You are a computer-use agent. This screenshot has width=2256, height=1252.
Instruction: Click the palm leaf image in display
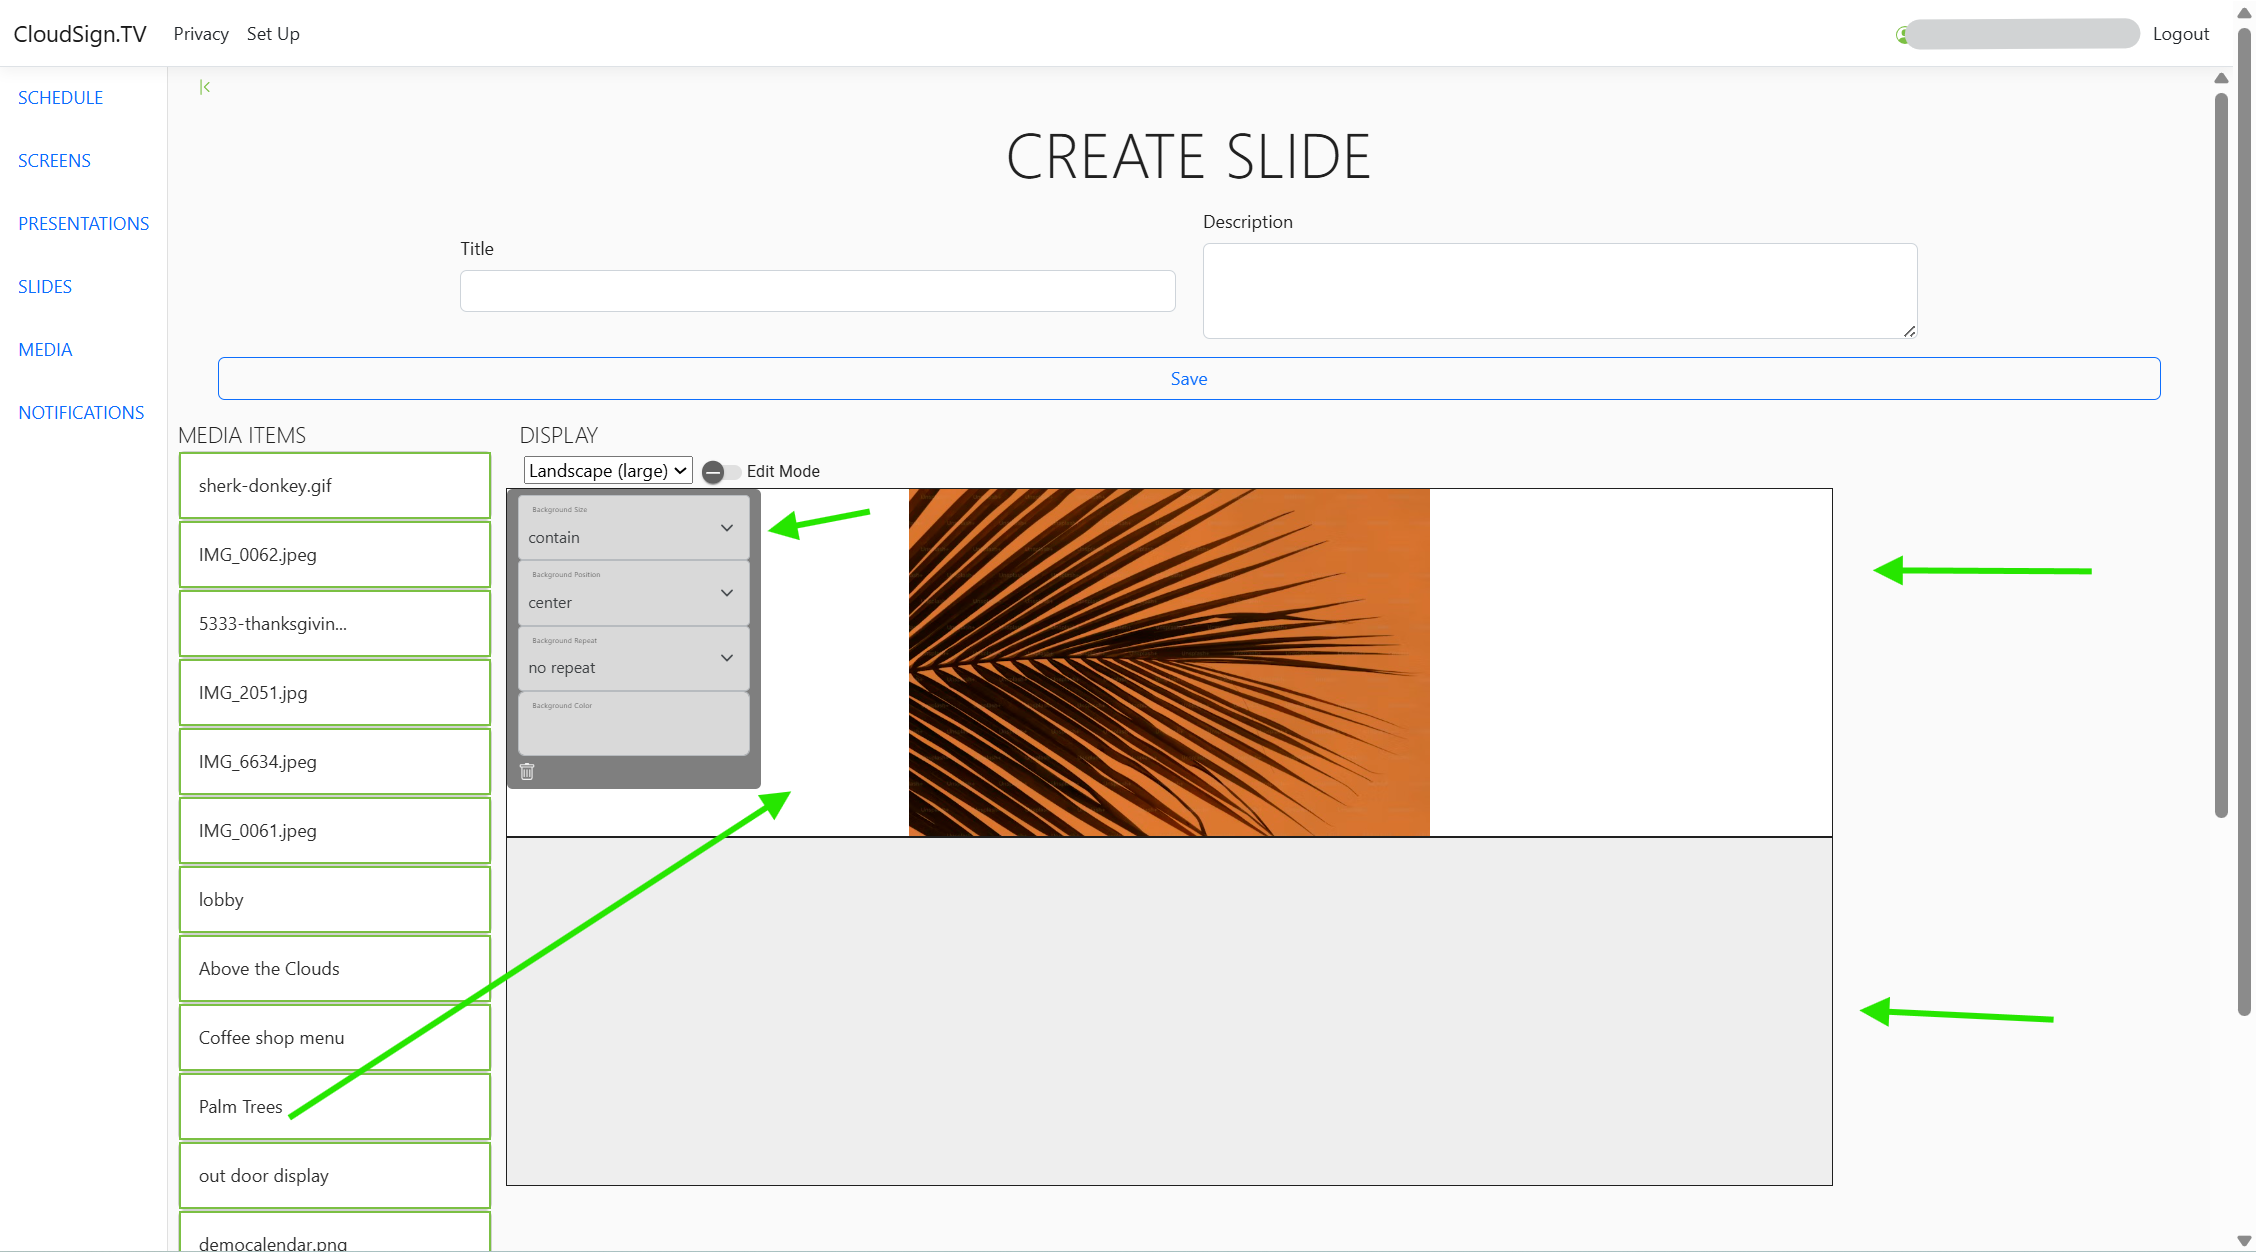pyautogui.click(x=1168, y=662)
